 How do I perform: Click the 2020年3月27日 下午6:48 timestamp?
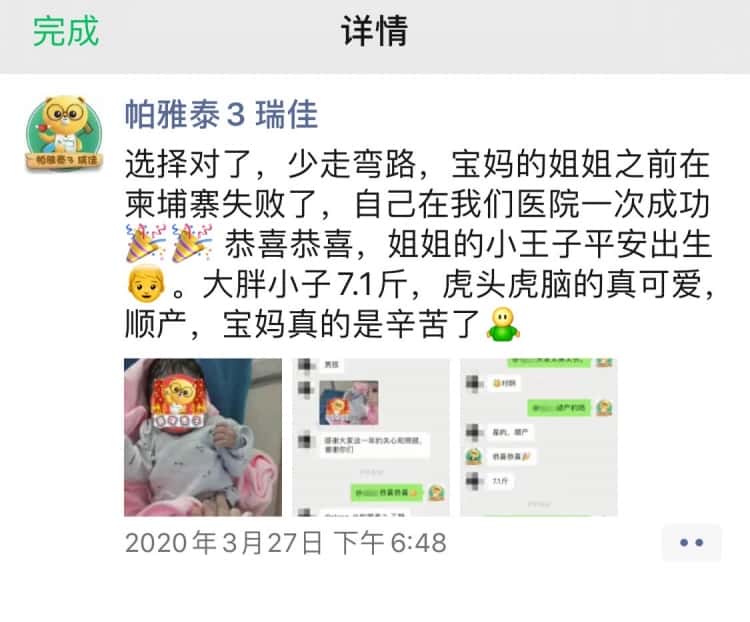coord(286,543)
